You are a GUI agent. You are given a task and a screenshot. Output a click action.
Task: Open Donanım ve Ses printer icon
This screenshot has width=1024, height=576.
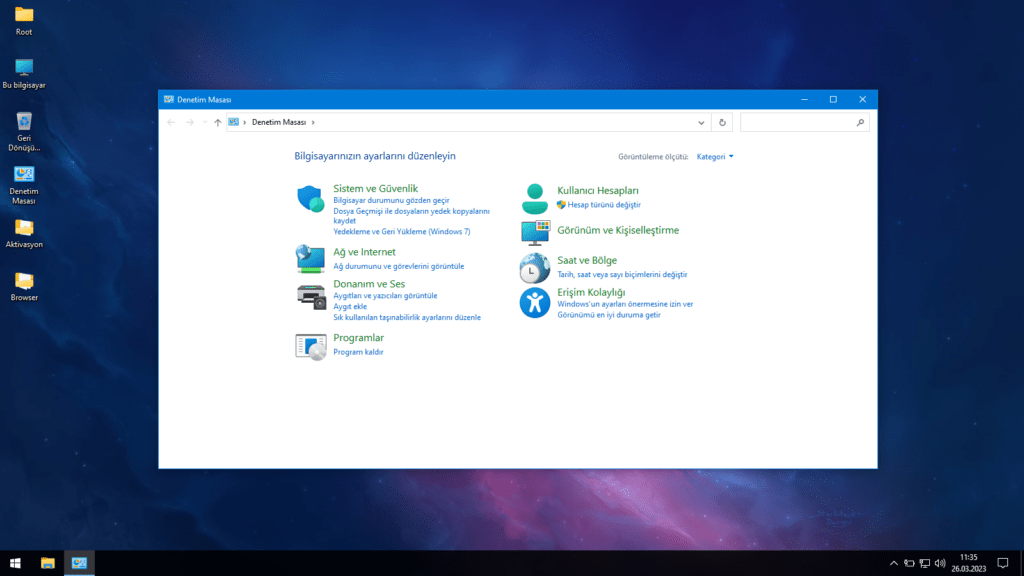tap(311, 295)
